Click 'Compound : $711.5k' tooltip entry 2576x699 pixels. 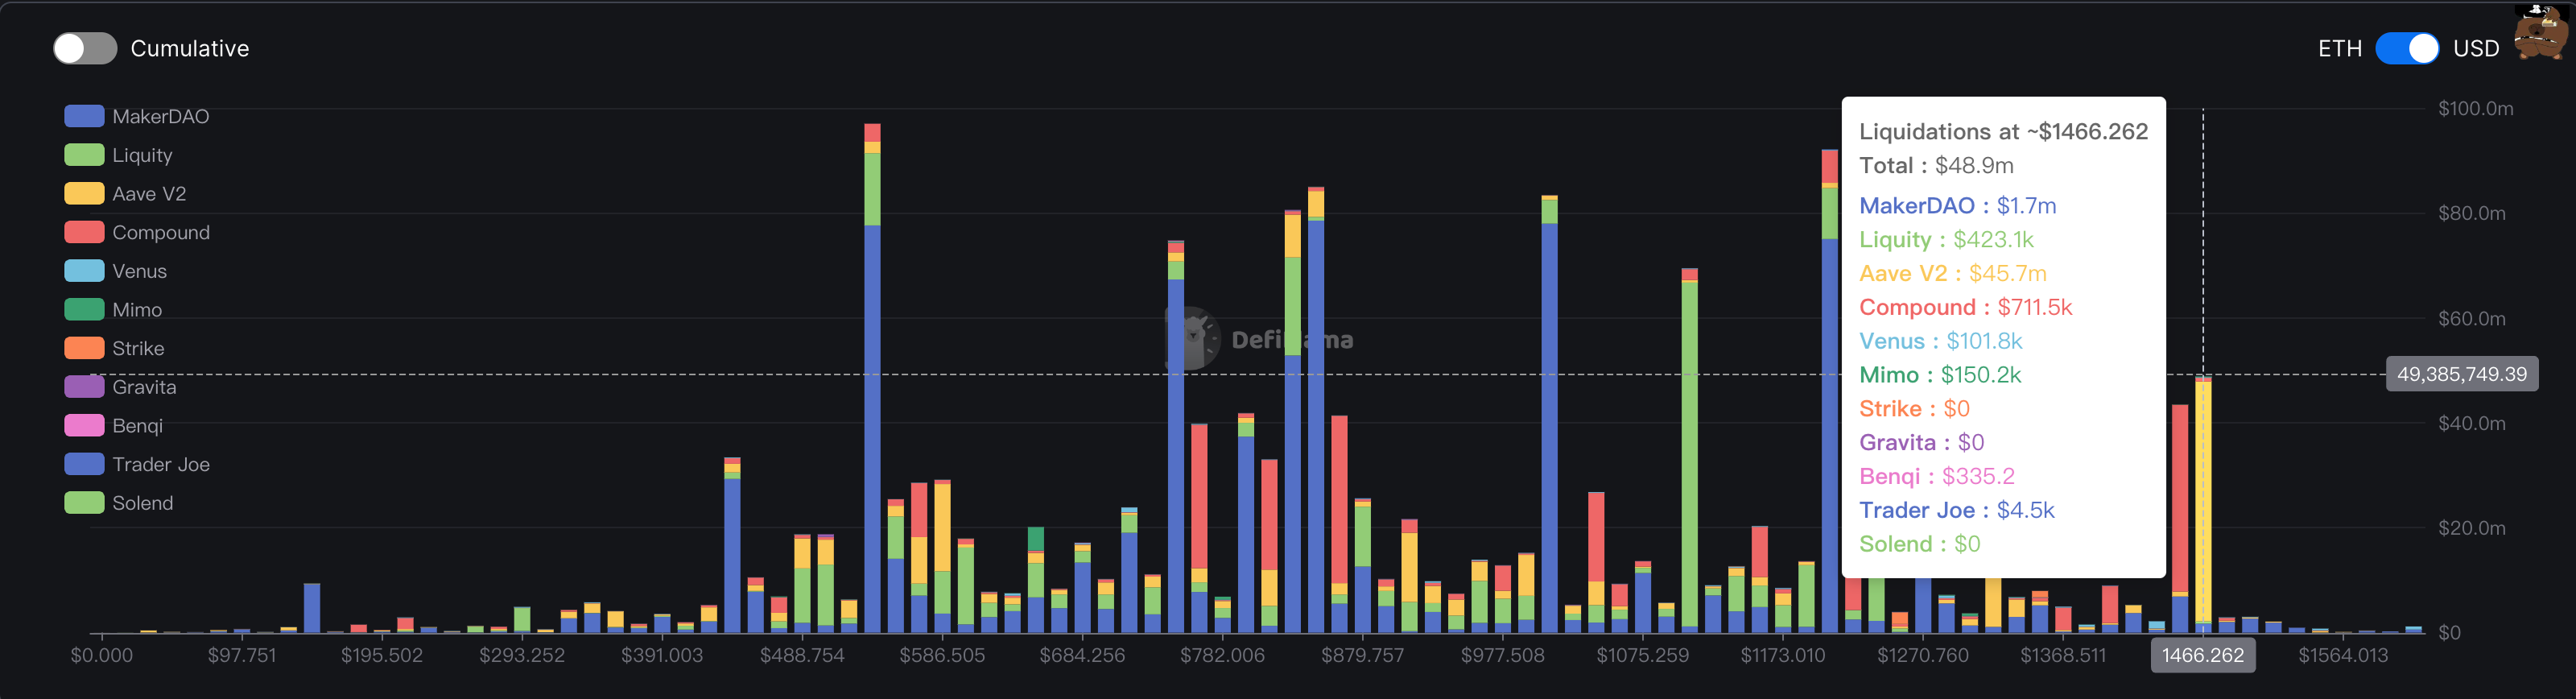pos(1965,307)
